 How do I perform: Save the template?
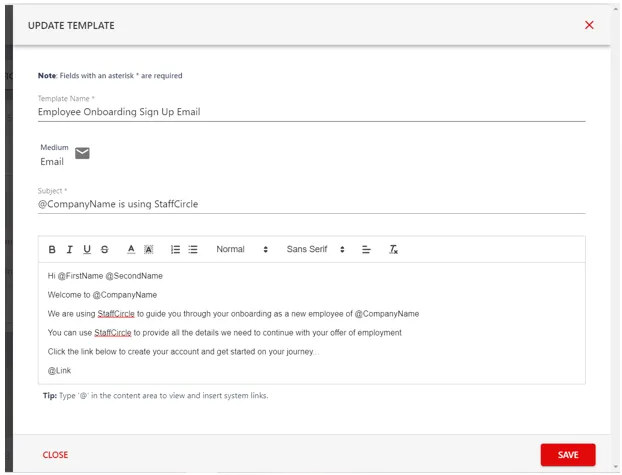coord(568,455)
